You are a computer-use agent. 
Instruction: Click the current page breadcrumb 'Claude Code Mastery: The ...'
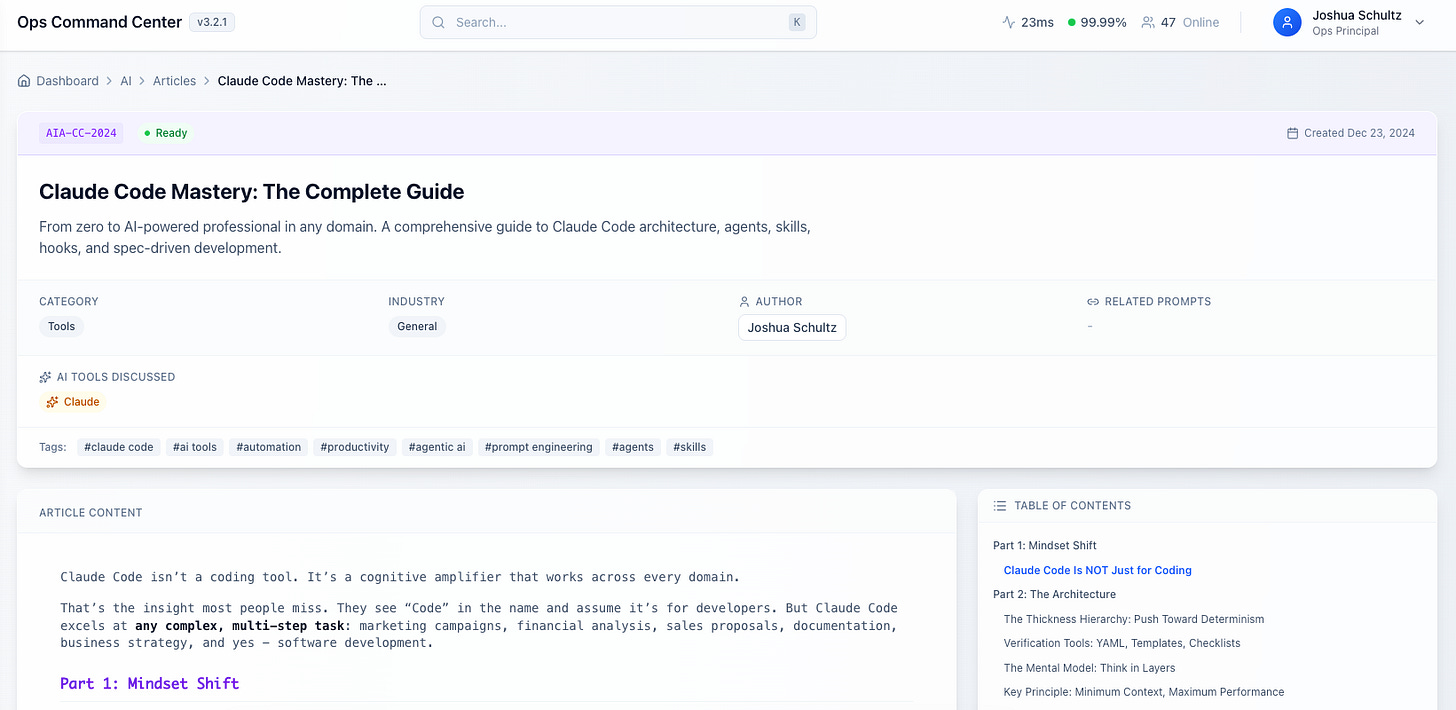302,81
